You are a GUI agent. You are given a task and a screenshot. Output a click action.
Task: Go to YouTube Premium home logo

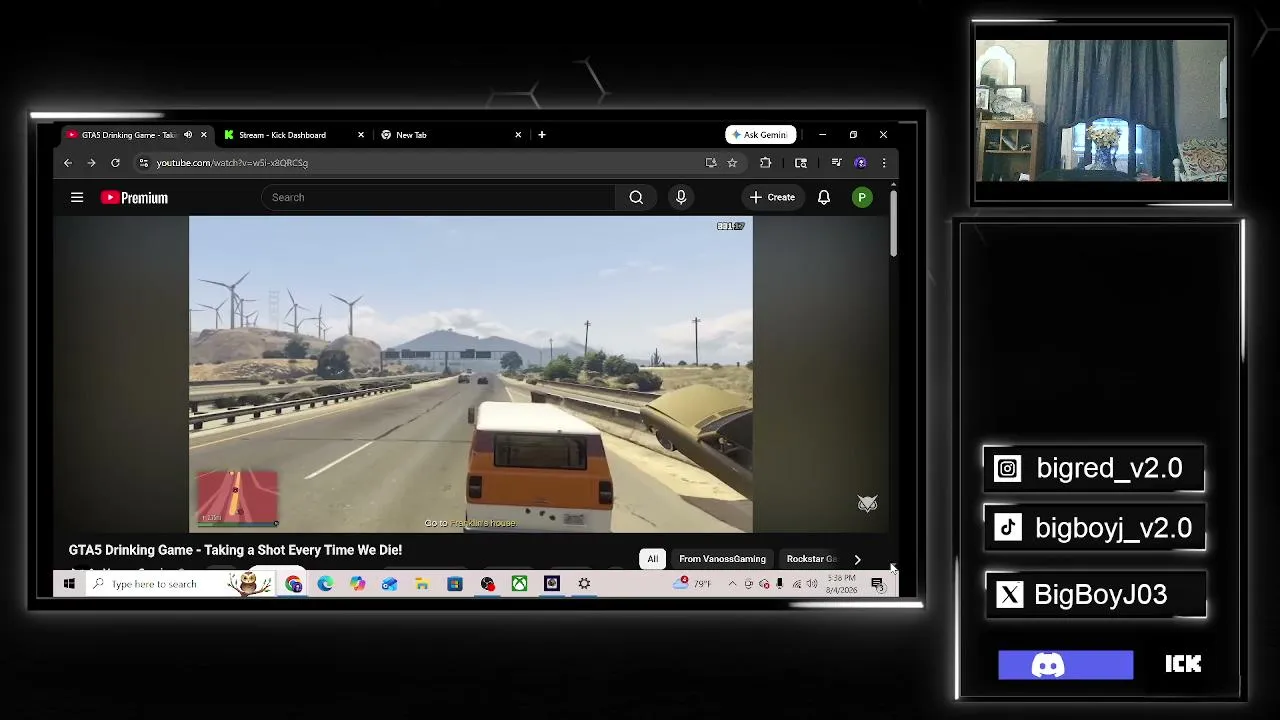[x=134, y=198]
